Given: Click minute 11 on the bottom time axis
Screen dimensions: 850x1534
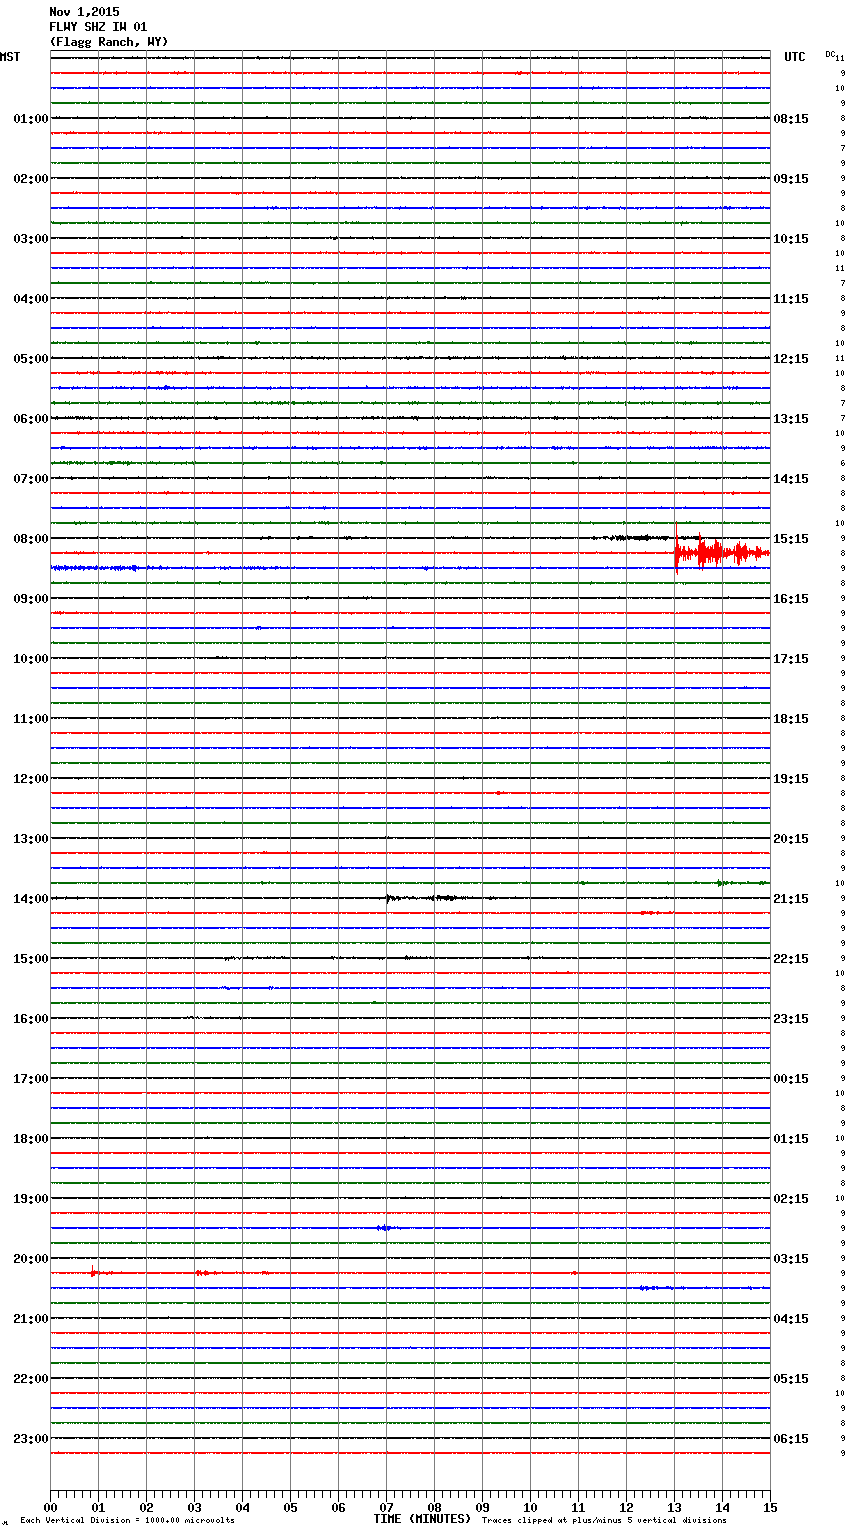Looking at the screenshot, I should coord(578,1507).
